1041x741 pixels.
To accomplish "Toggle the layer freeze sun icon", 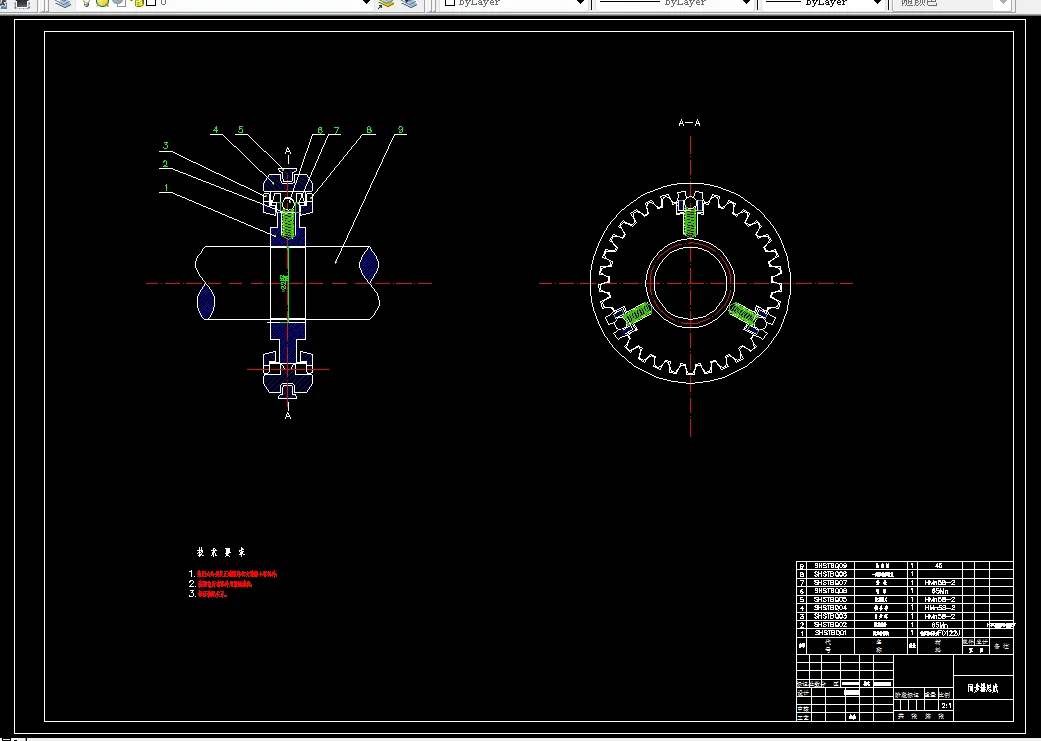I will click(103, 3).
